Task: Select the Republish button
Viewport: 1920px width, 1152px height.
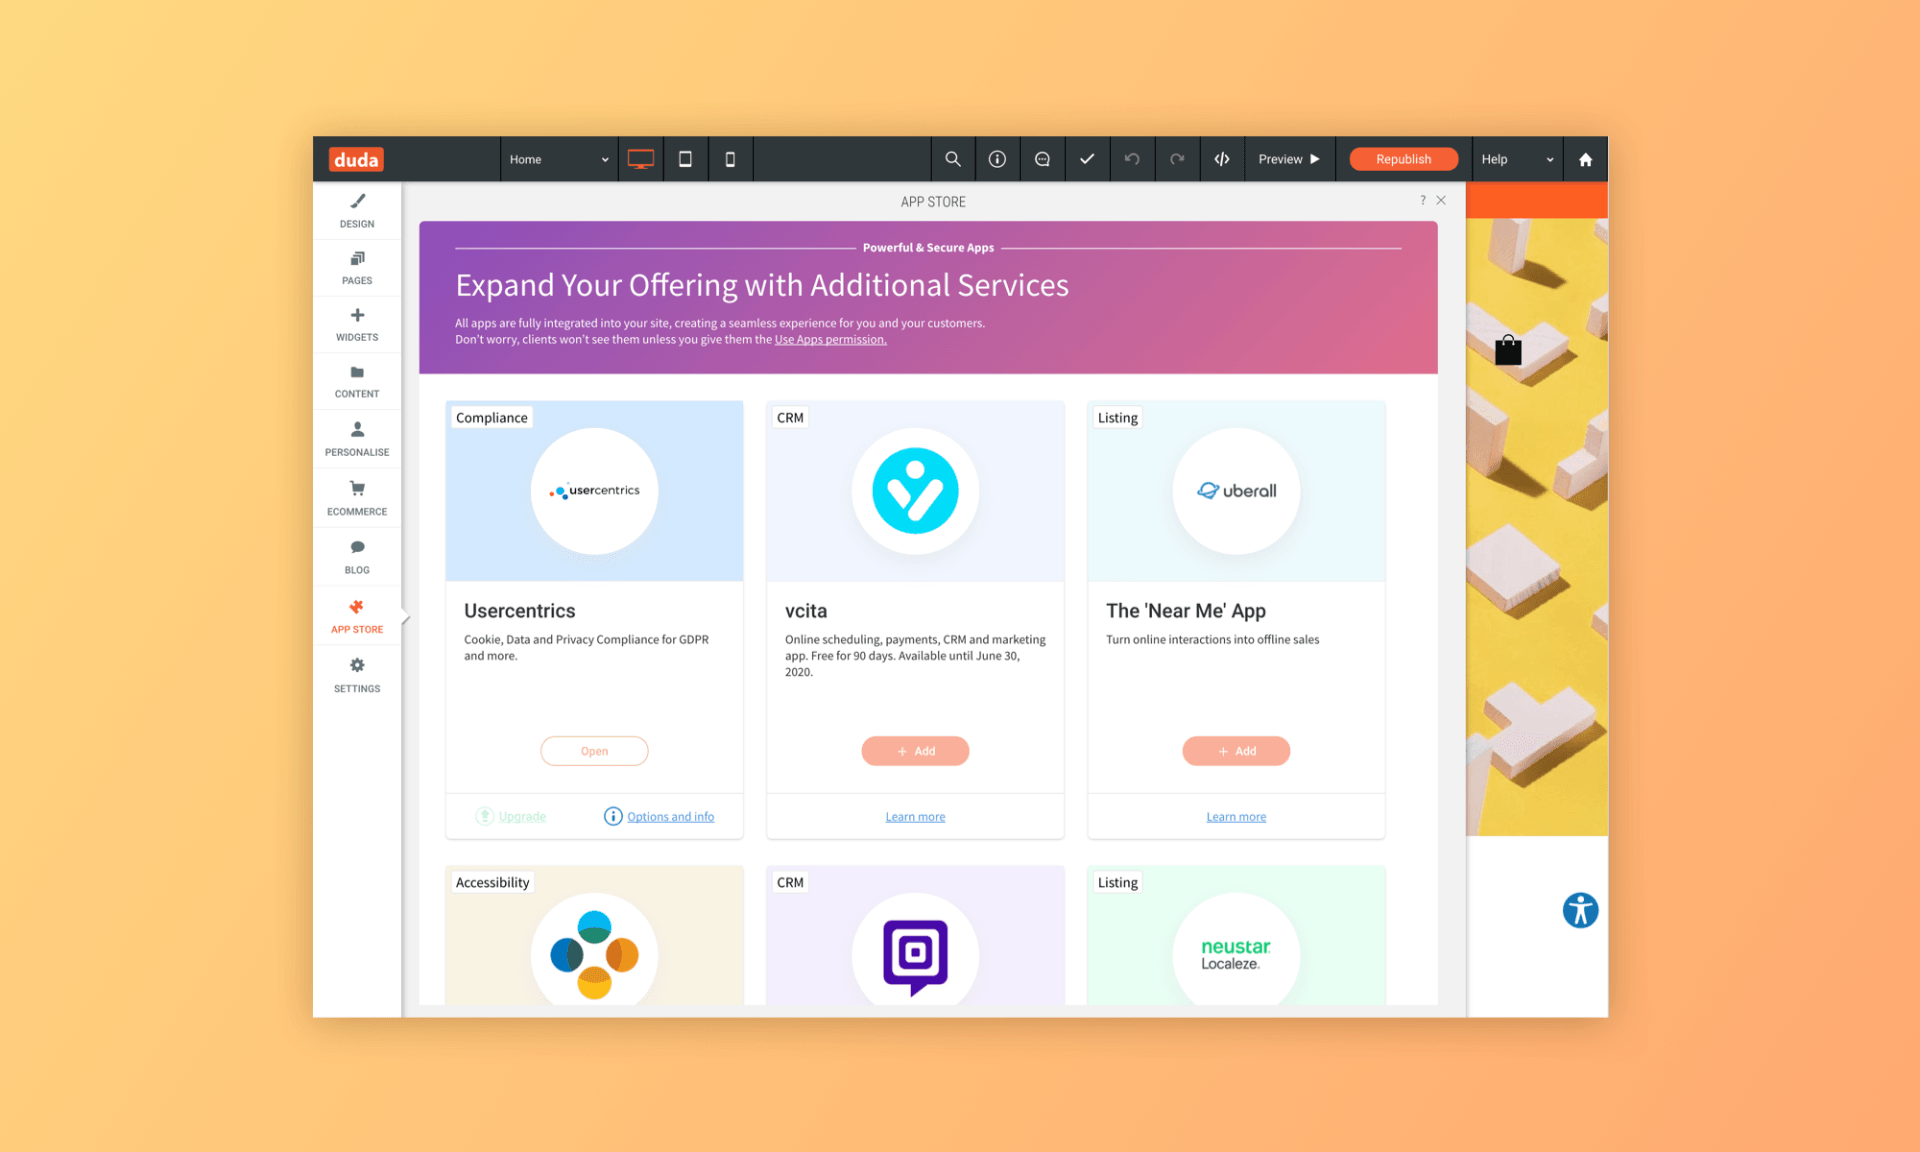Action: click(1400, 160)
